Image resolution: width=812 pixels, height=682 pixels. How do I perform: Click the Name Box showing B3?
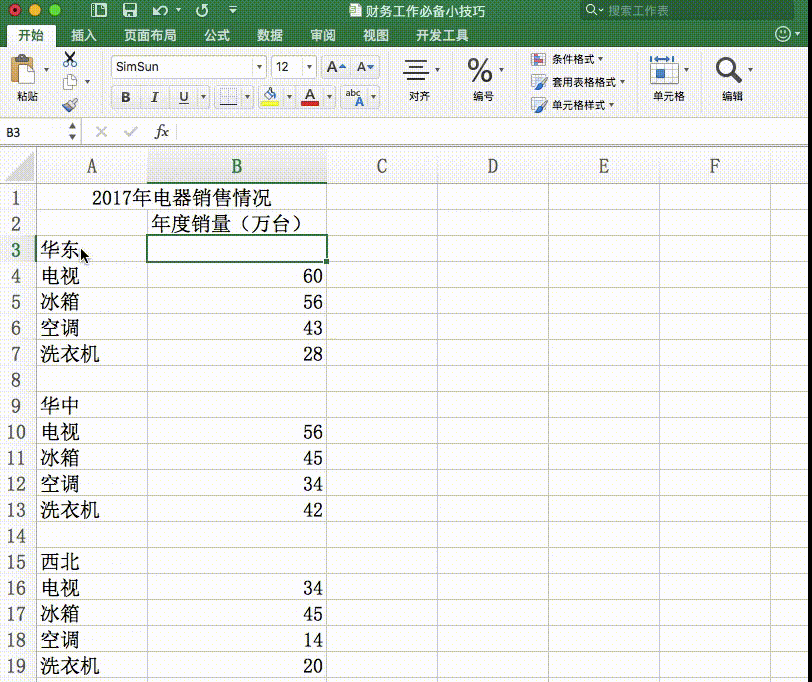tap(34, 132)
